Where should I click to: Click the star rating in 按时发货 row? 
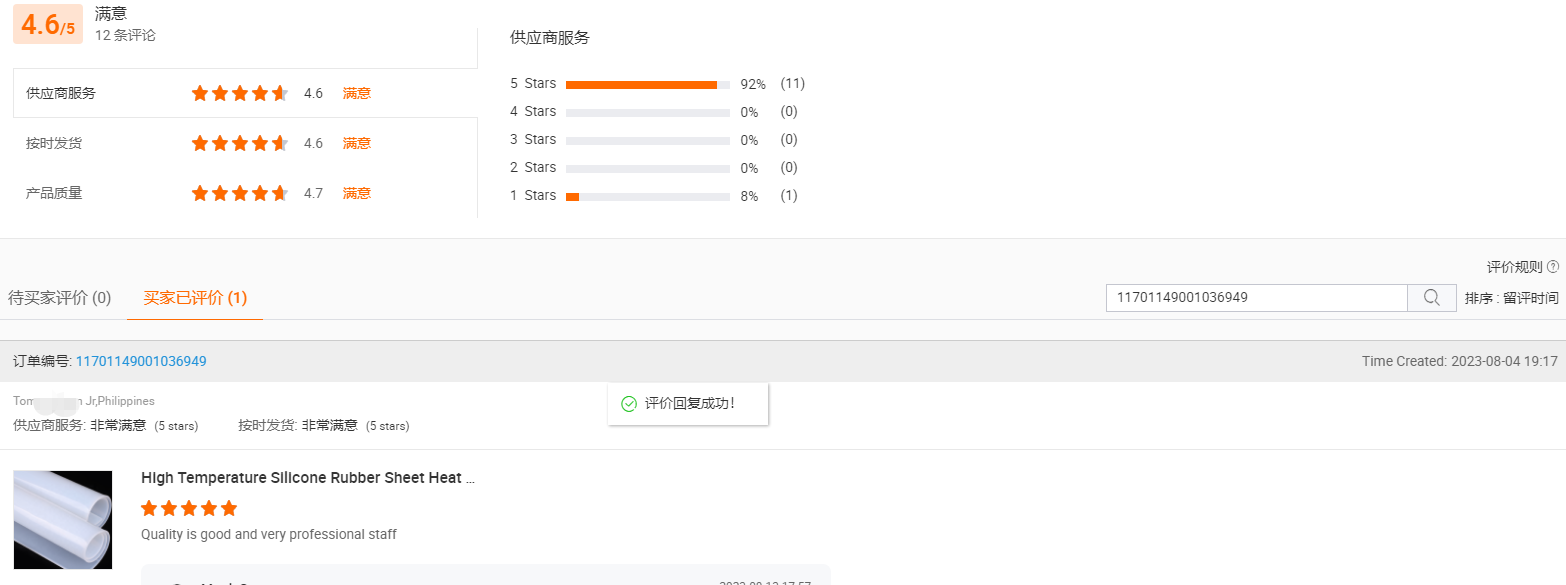(240, 143)
